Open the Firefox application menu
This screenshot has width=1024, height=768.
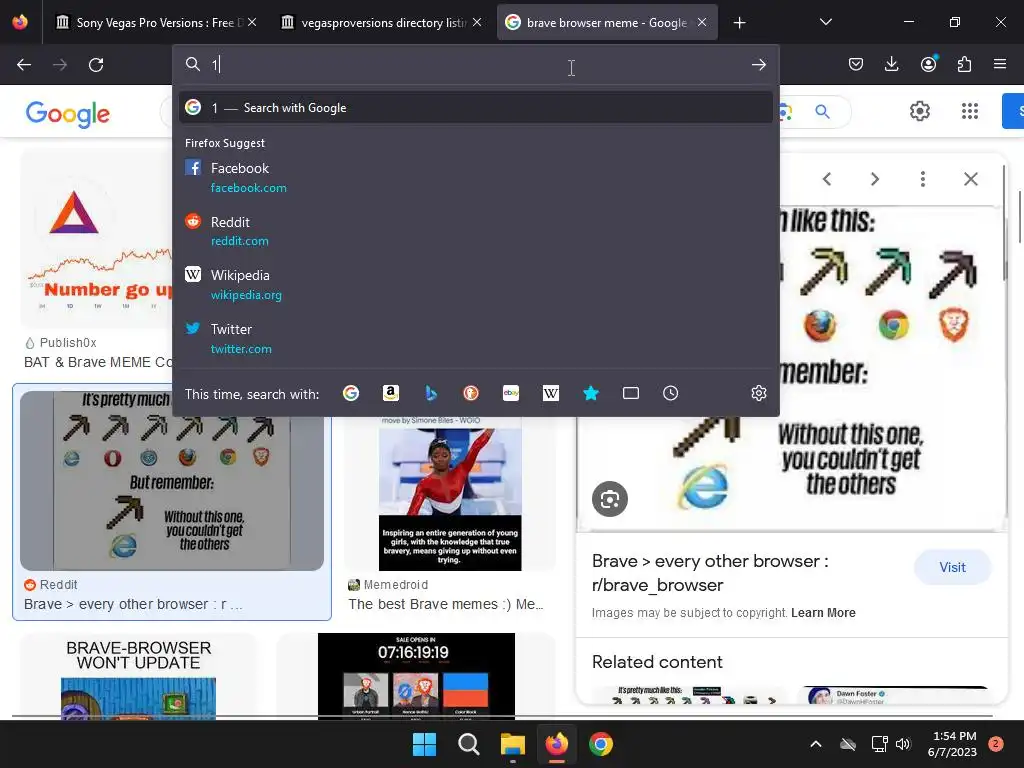[x=1000, y=64]
